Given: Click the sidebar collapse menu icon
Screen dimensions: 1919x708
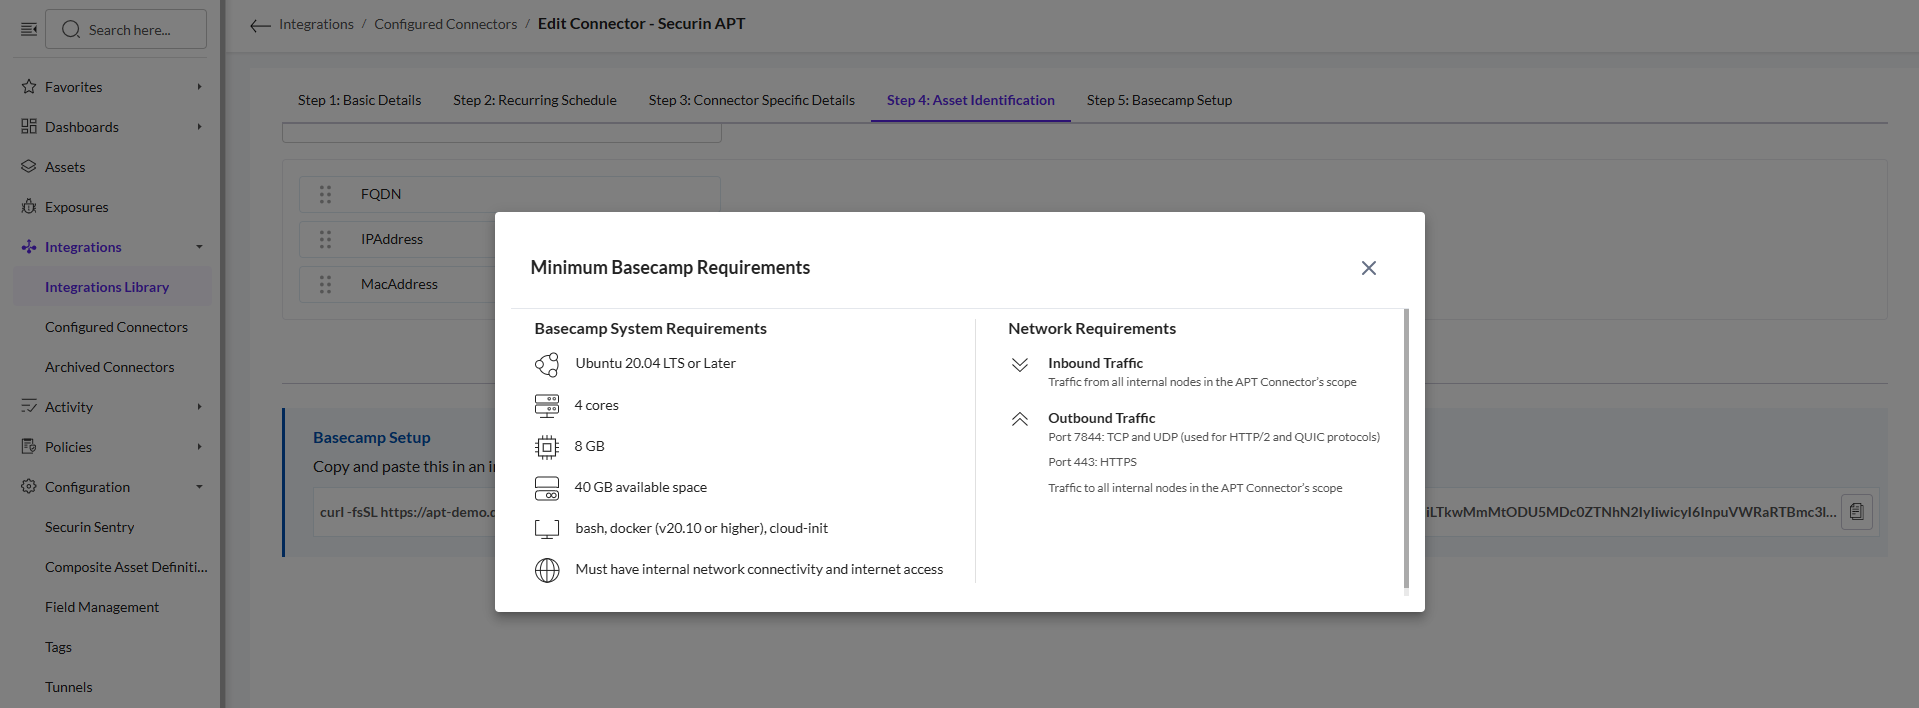Looking at the screenshot, I should pyautogui.click(x=29, y=29).
